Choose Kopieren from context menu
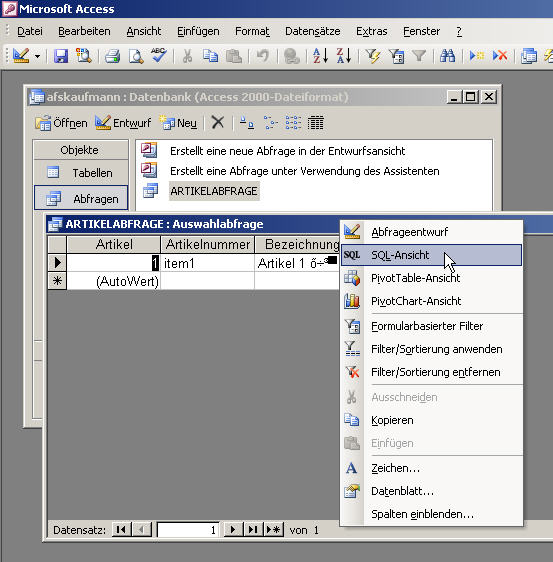Screen dimensions: 553x562 click(x=432, y=420)
